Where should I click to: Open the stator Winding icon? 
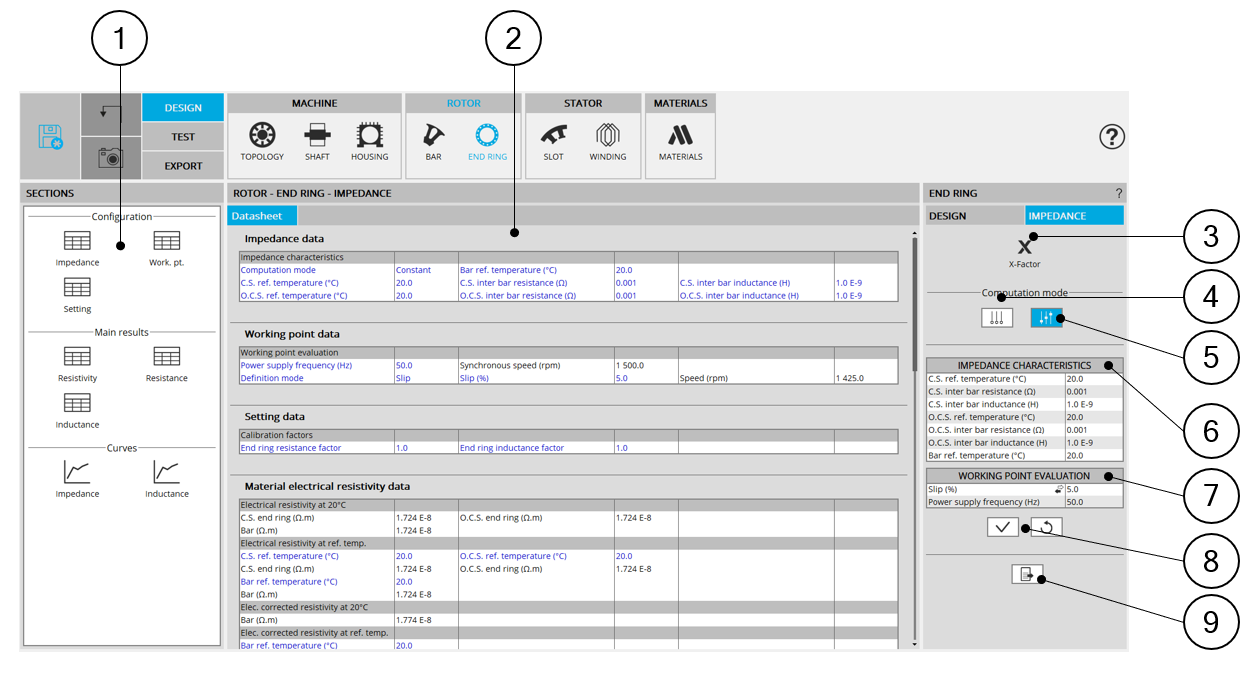607,136
